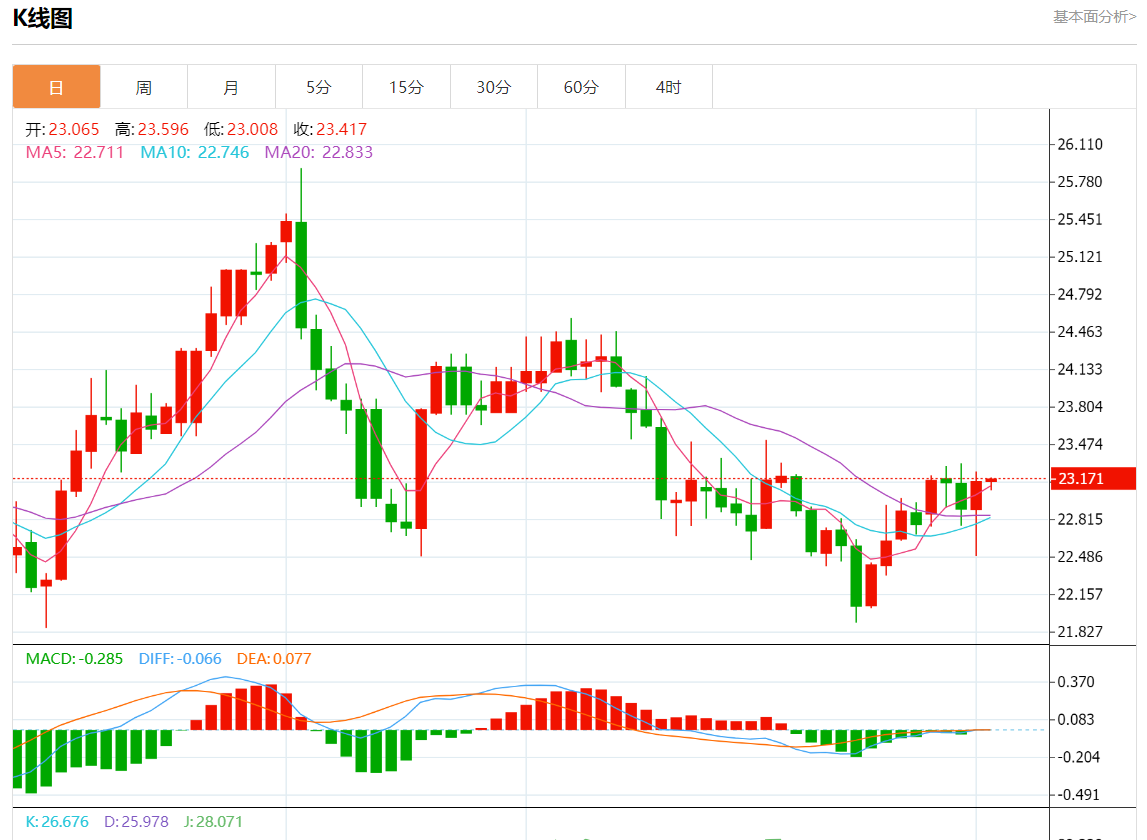
Task: Switch to the 周 weekly tab
Action: pyautogui.click(x=144, y=87)
